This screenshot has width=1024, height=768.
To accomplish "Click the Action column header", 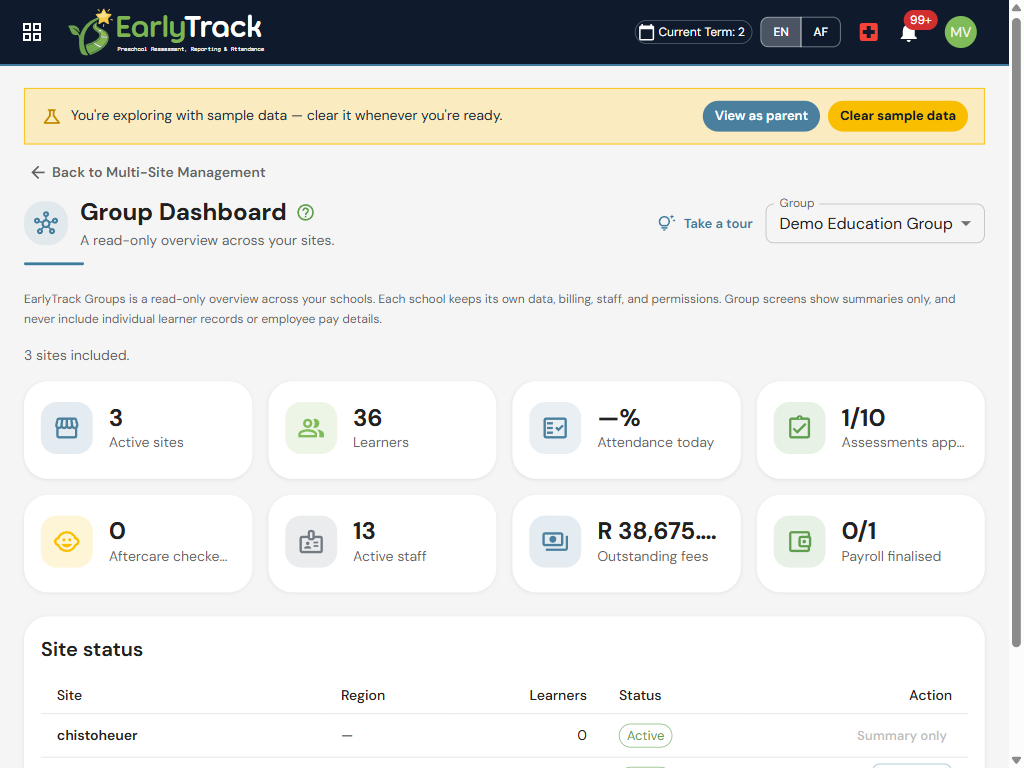I will coord(931,695).
